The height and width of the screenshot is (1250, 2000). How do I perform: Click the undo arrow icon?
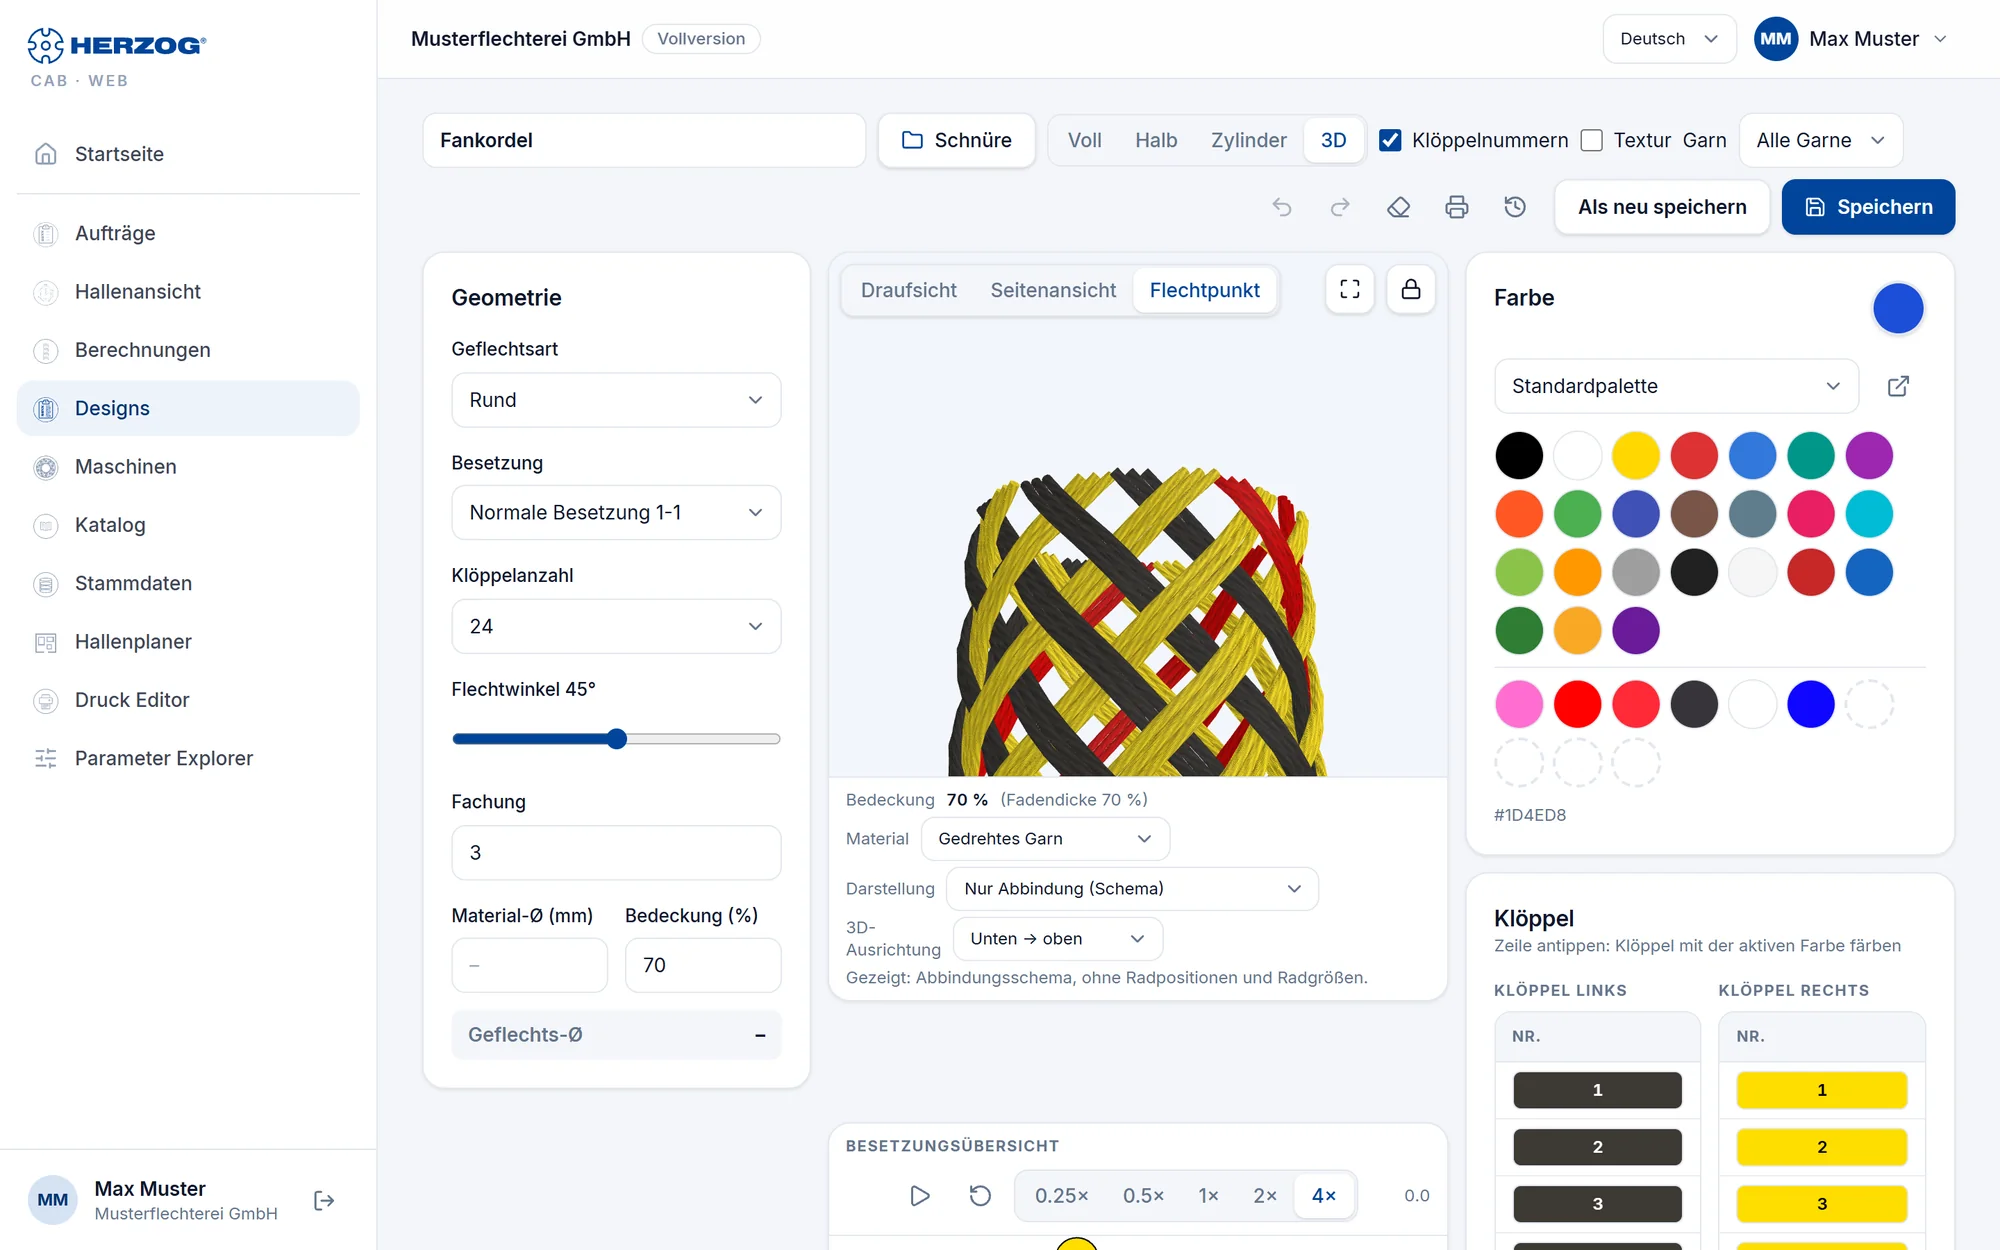click(1282, 207)
